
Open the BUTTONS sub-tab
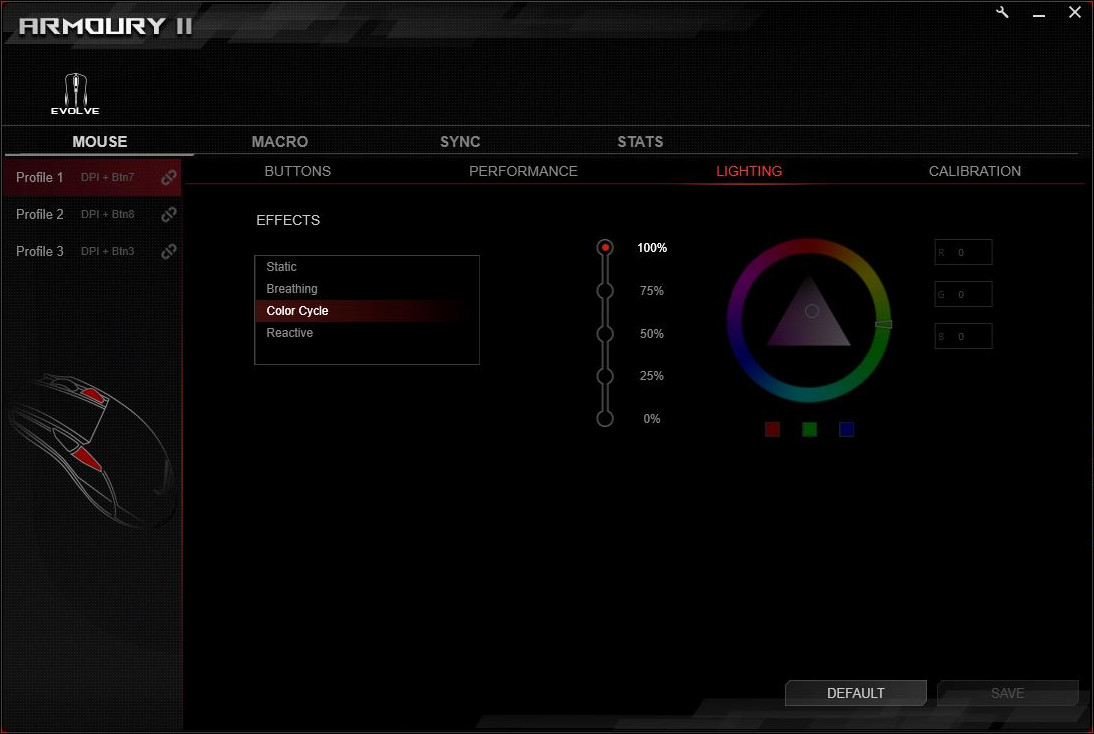point(297,171)
